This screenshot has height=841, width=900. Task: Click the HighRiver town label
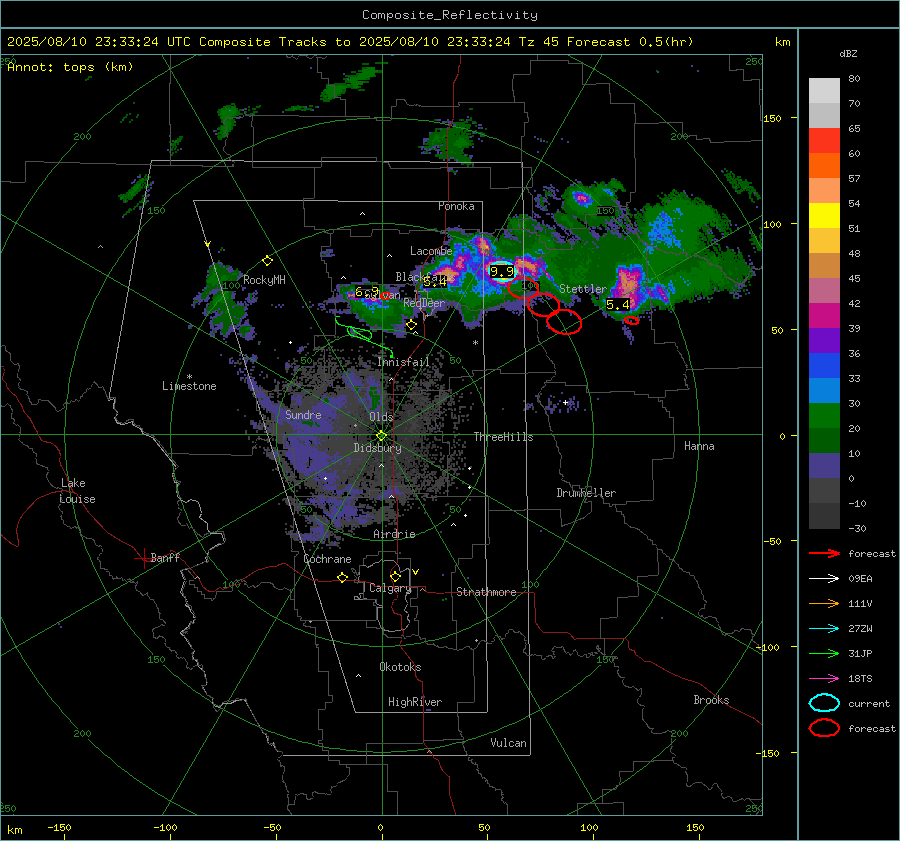[414, 702]
